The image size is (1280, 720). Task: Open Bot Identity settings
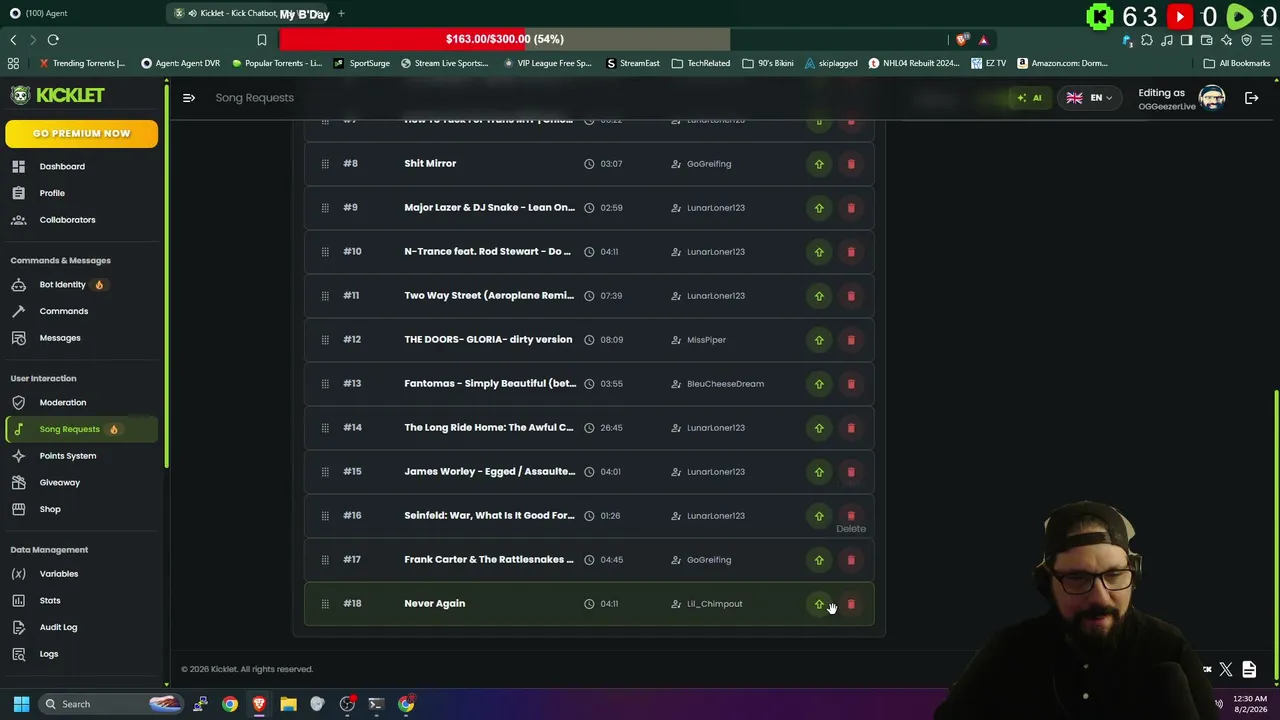point(62,285)
